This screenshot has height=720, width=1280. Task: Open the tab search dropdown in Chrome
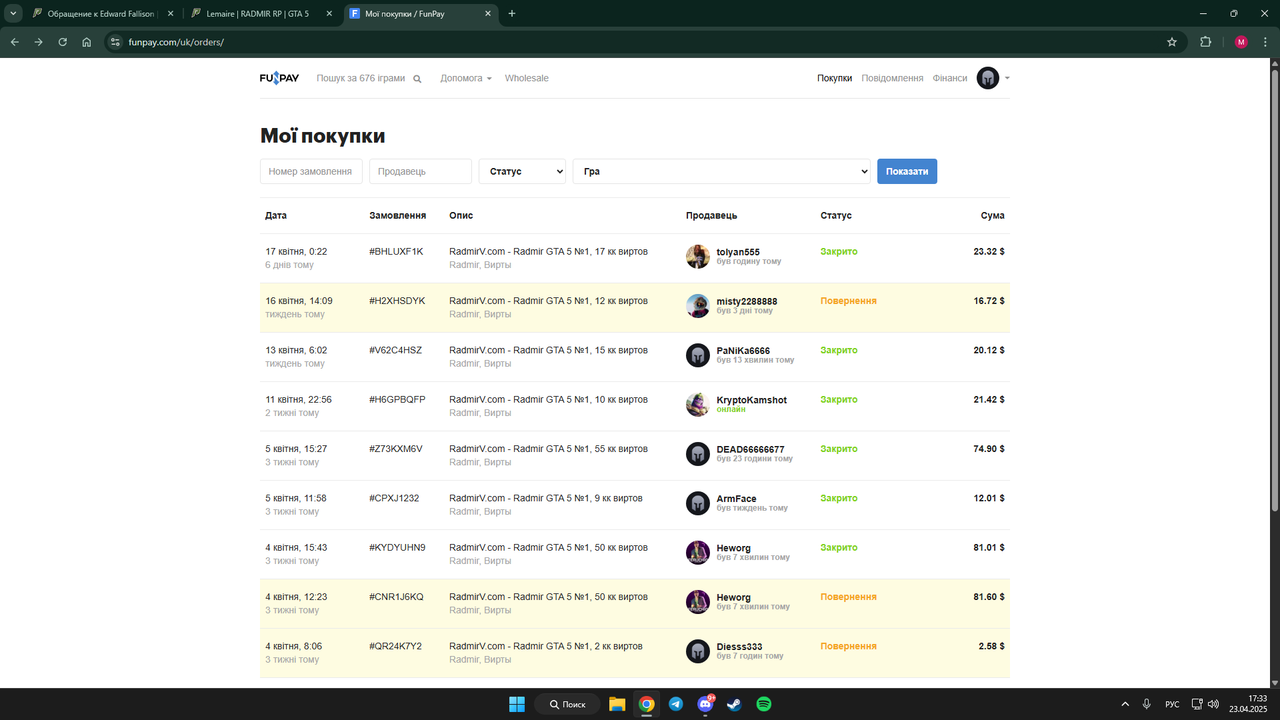pos(14,14)
